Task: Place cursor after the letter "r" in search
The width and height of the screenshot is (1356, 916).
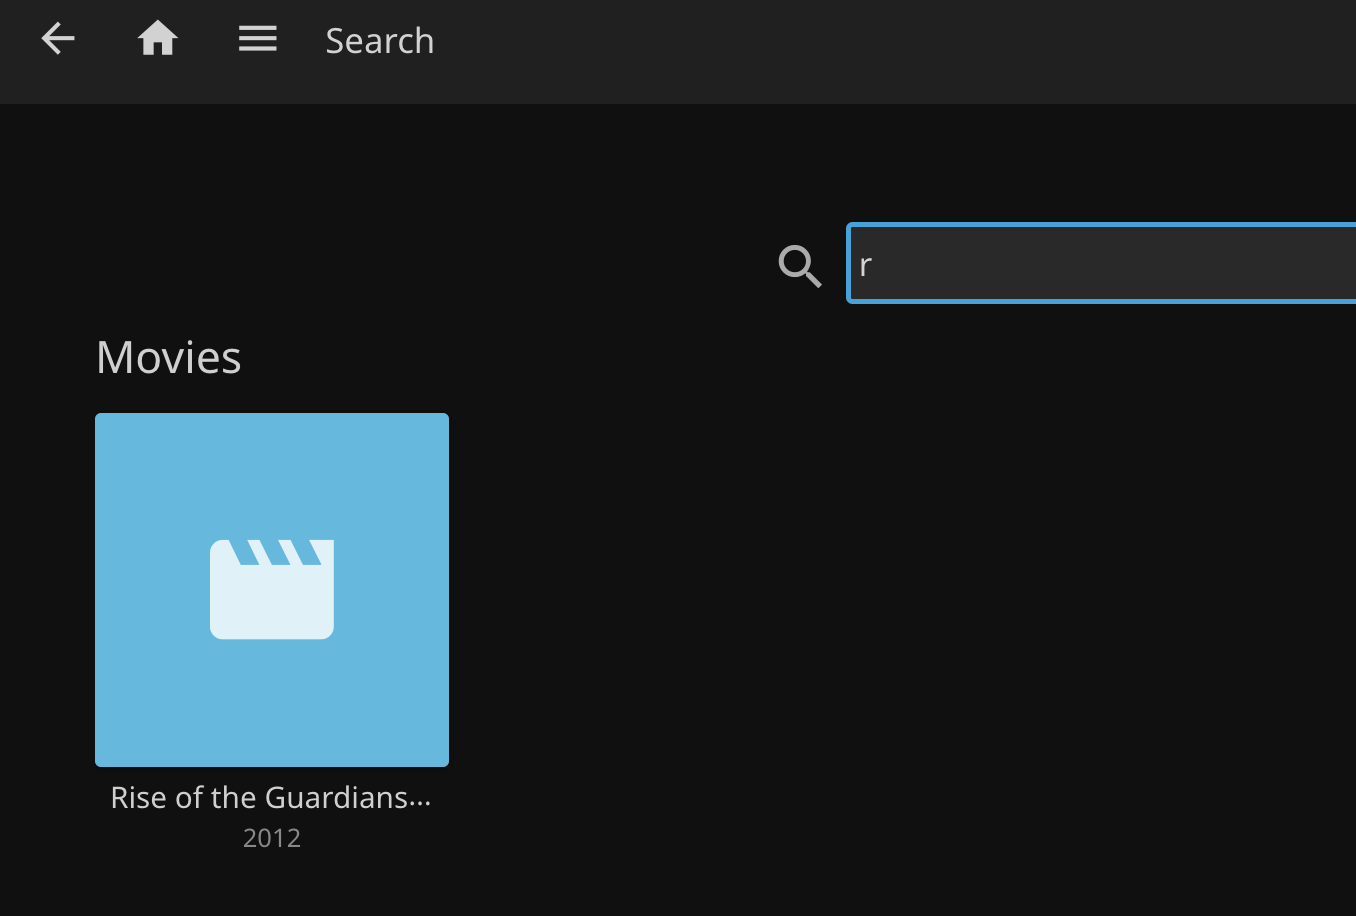Action: coord(875,265)
